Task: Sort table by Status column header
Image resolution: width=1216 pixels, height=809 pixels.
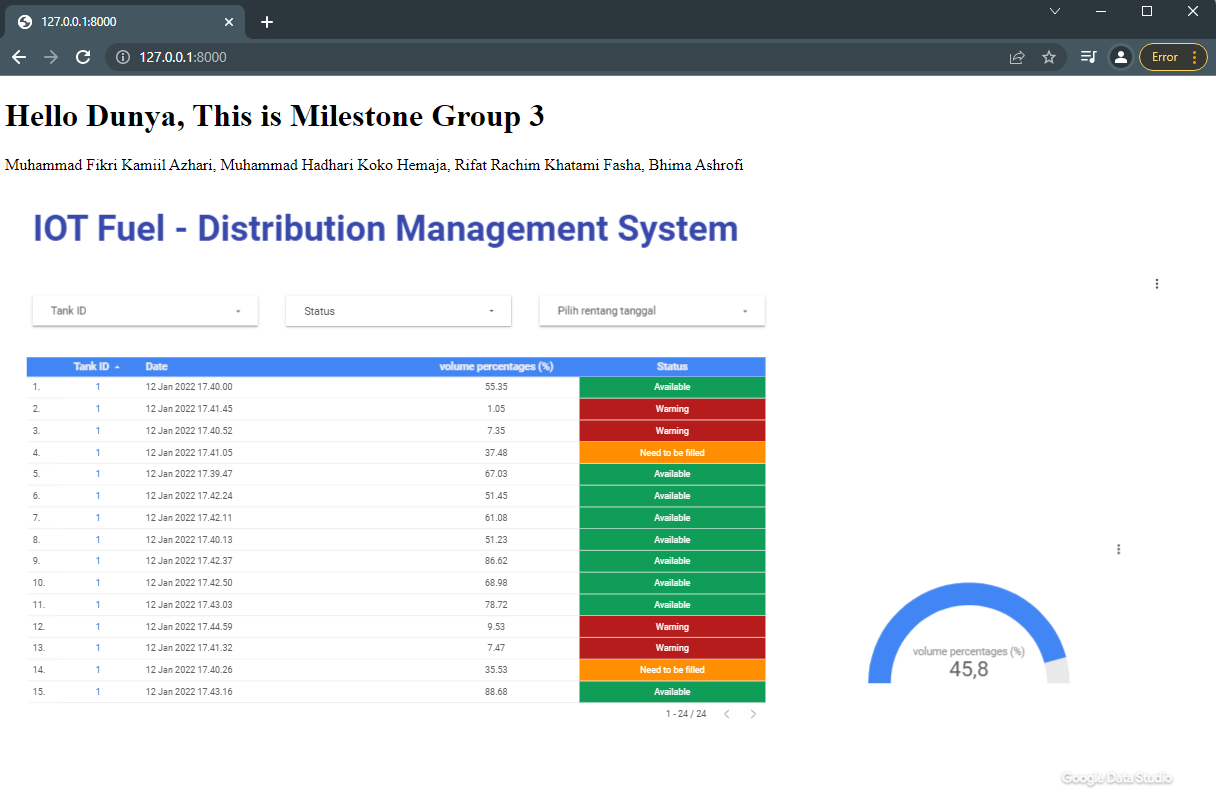Action: (672, 367)
